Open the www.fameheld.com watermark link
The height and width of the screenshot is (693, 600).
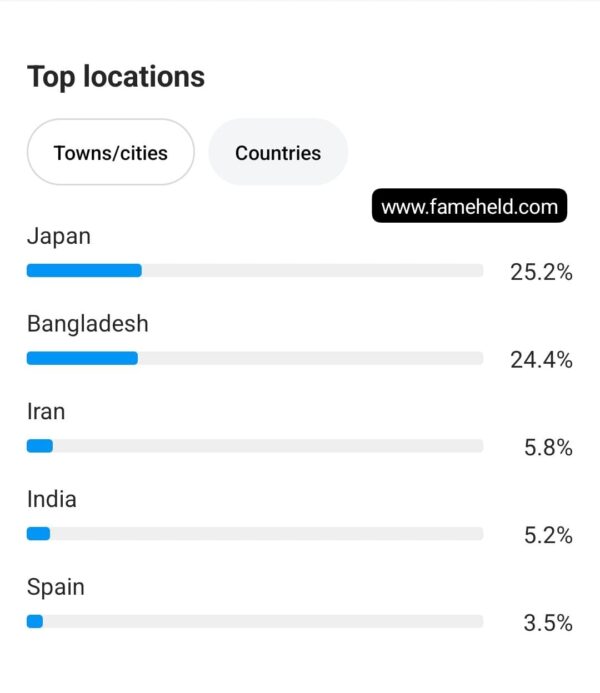click(x=469, y=206)
